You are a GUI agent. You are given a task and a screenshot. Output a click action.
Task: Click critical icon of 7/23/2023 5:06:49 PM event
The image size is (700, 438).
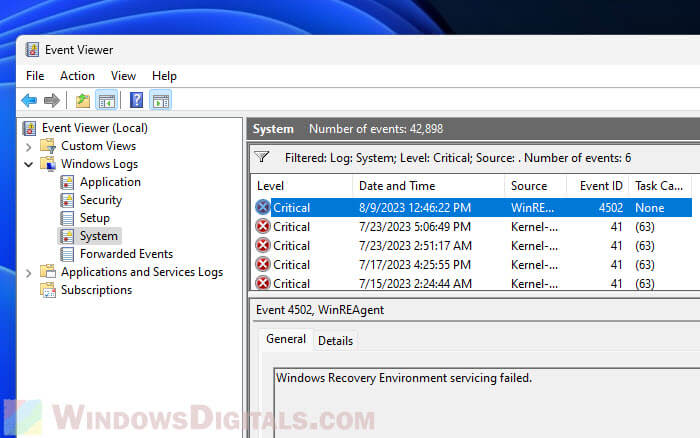point(262,227)
